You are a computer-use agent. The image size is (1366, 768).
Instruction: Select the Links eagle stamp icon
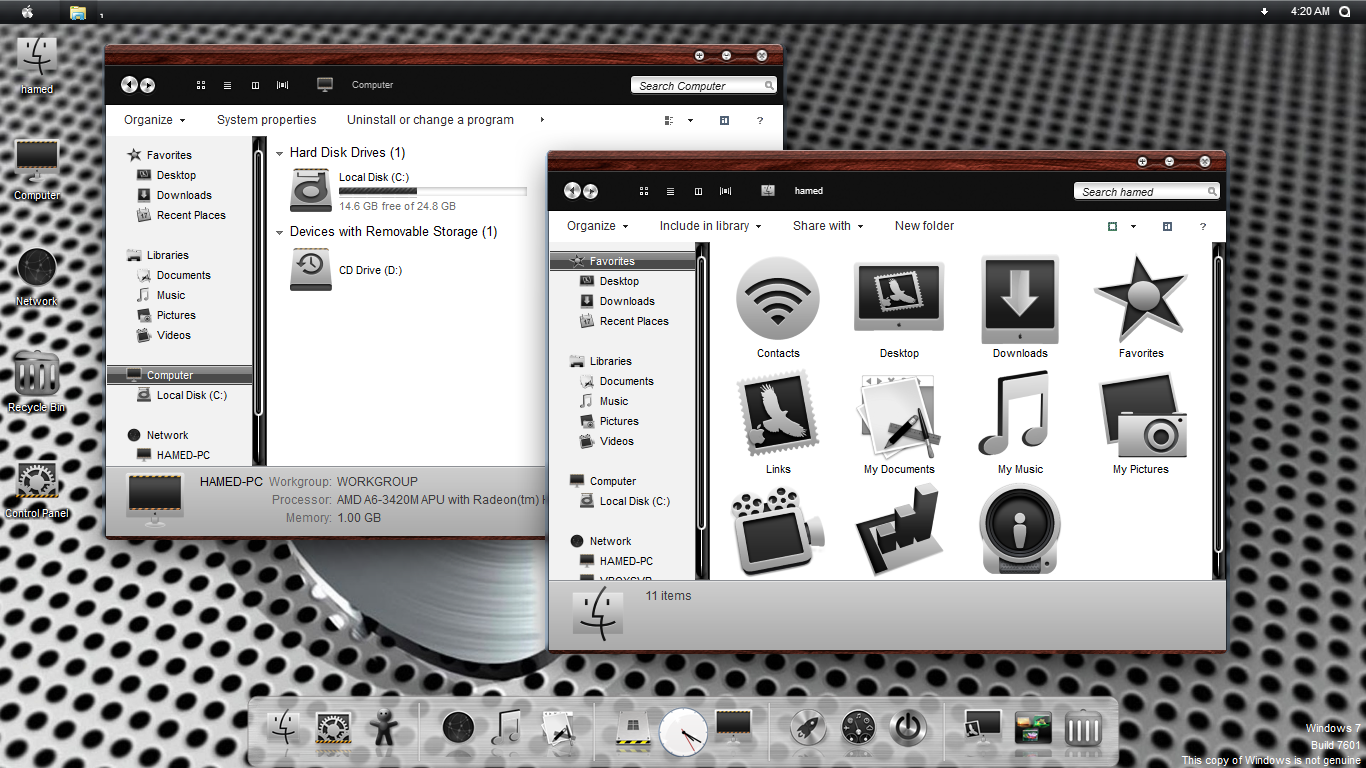[778, 414]
